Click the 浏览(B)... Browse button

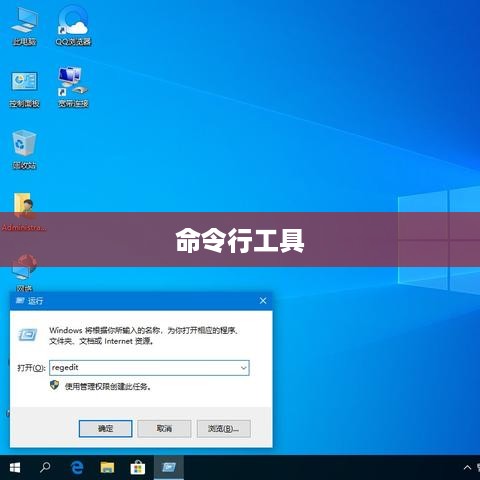coord(223,428)
